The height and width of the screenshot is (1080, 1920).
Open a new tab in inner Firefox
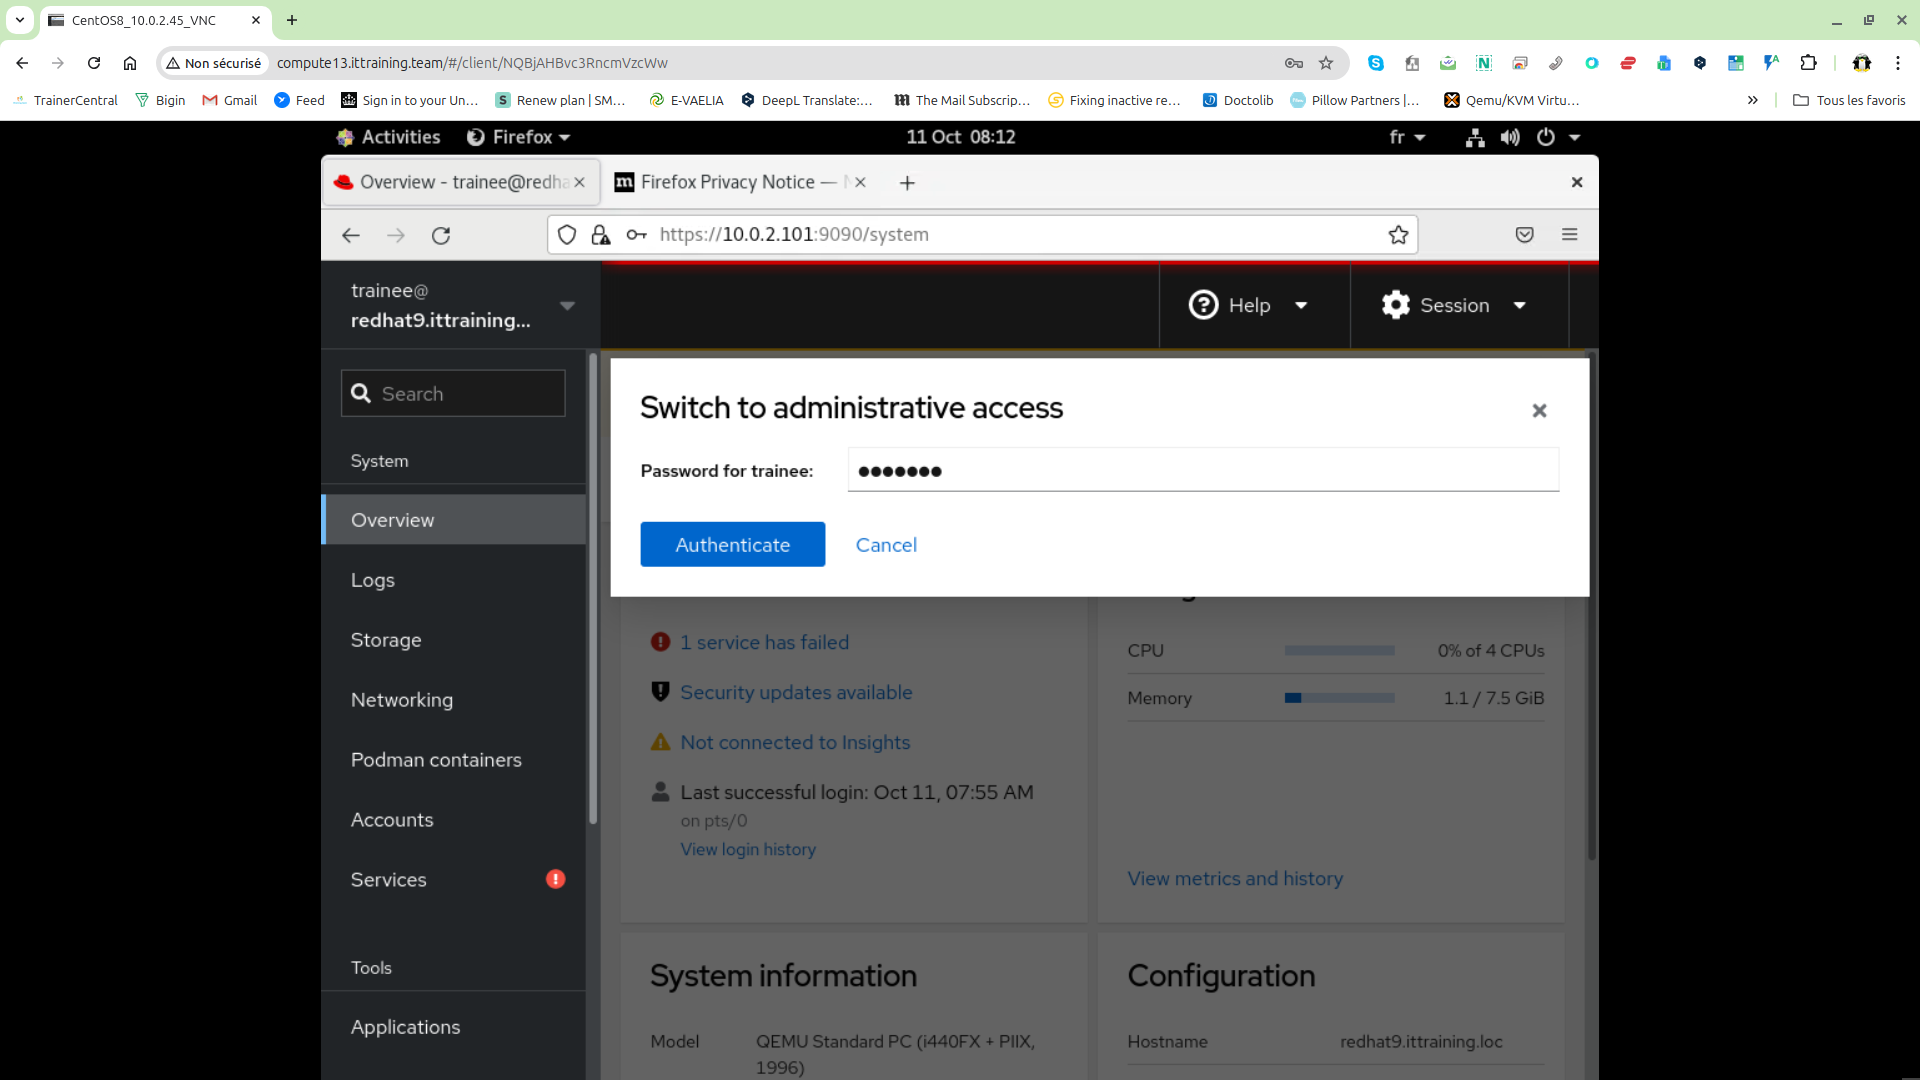(907, 183)
